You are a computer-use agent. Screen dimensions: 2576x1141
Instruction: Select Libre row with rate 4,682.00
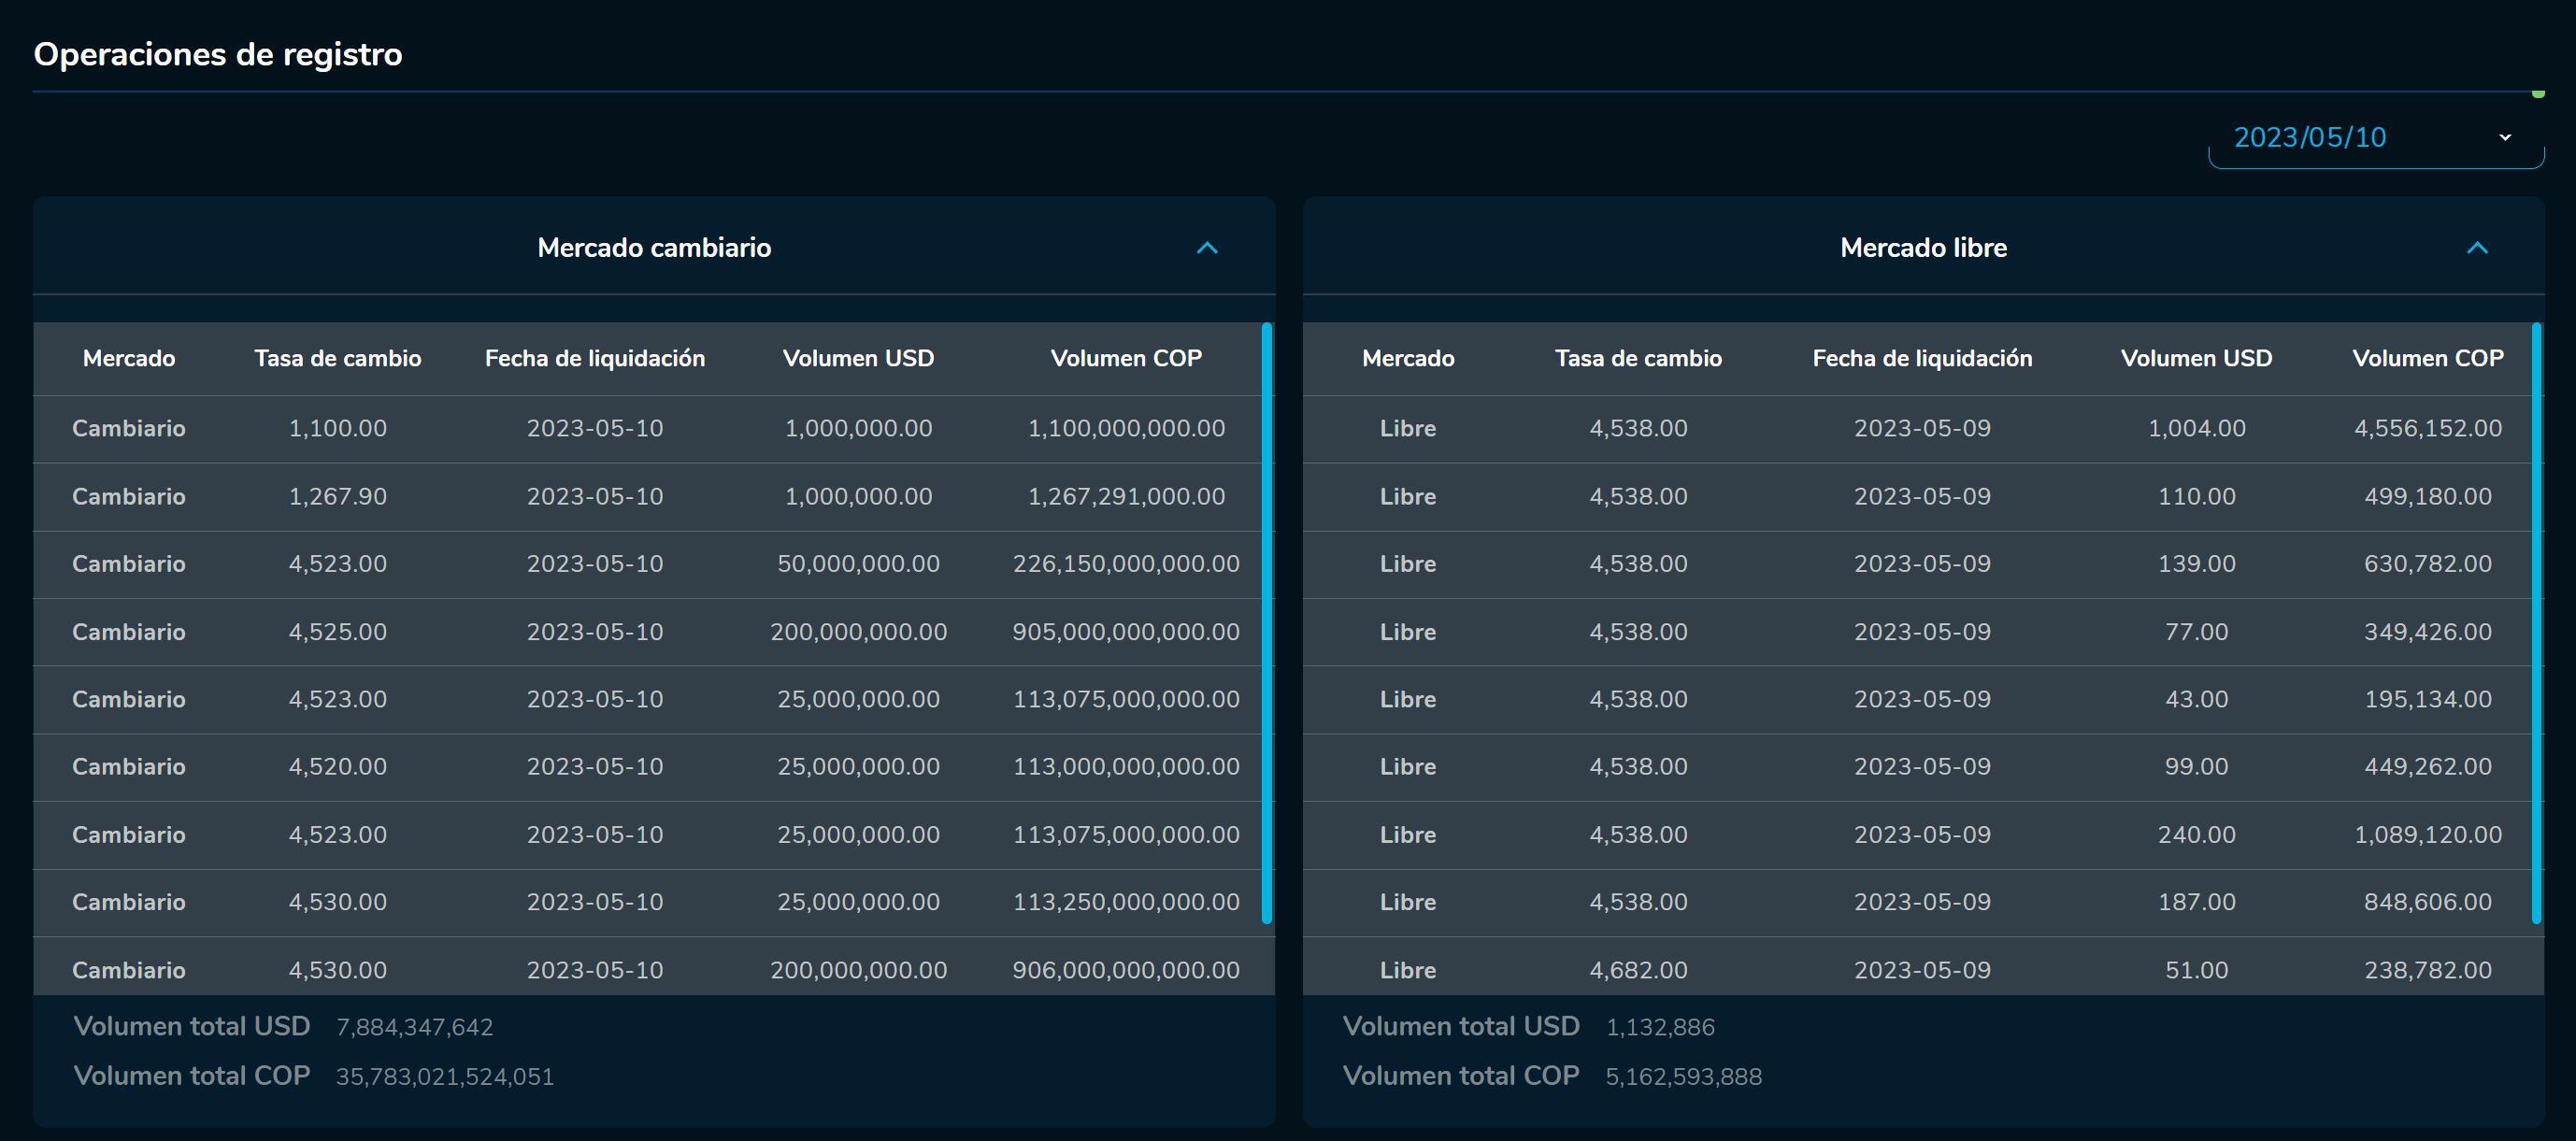coord(1637,970)
